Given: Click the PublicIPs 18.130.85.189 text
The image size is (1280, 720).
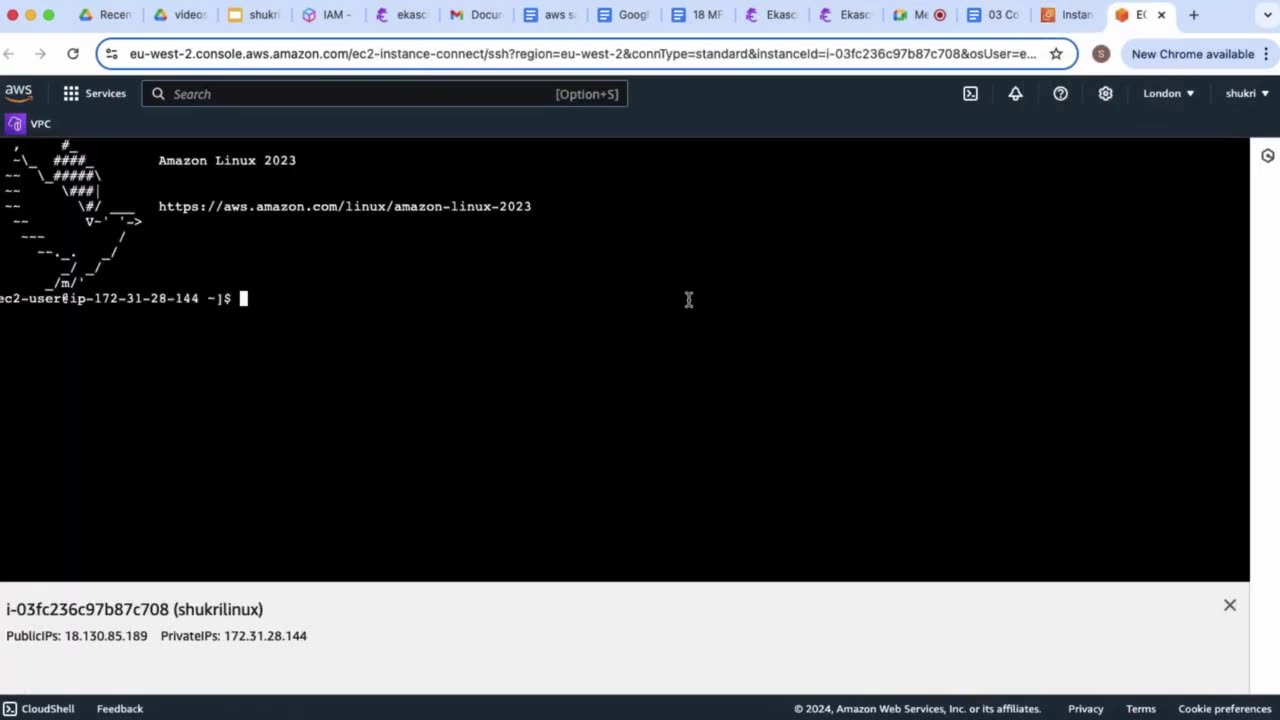Looking at the screenshot, I should (x=77, y=636).
